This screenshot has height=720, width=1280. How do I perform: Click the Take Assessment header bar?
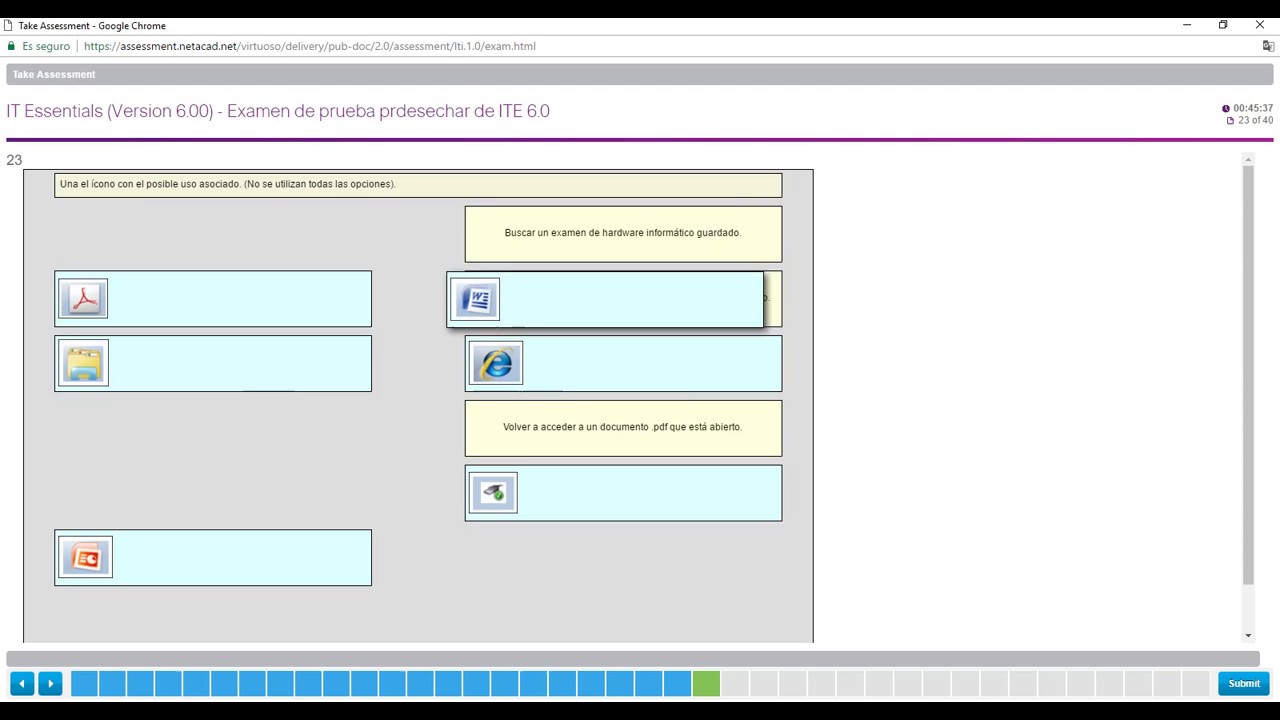[640, 74]
